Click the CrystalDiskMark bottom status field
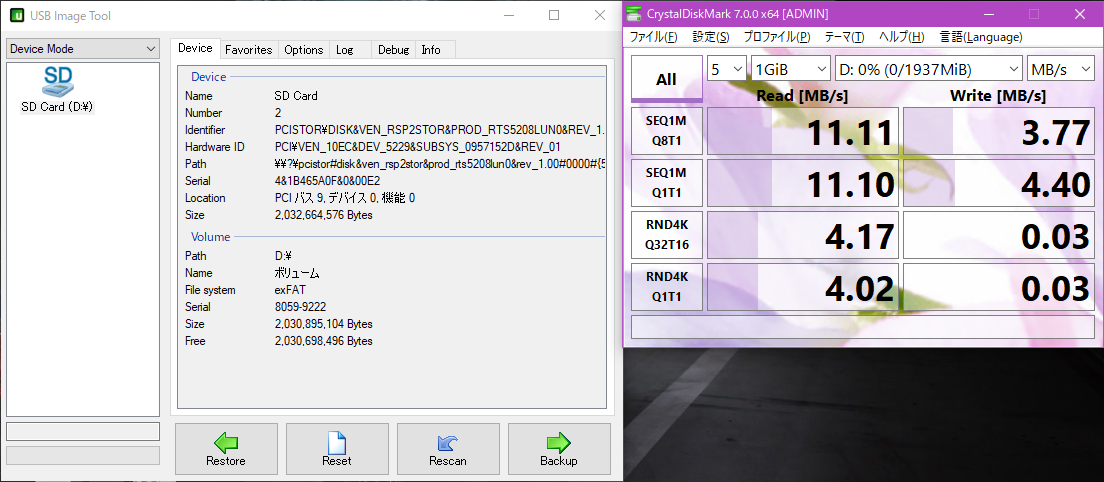This screenshot has width=1104, height=482. pos(863,327)
